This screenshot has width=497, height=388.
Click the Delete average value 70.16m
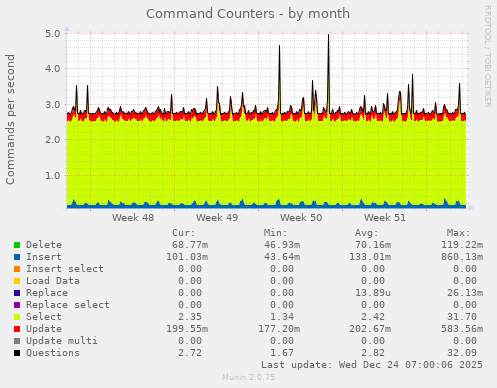pos(373,245)
